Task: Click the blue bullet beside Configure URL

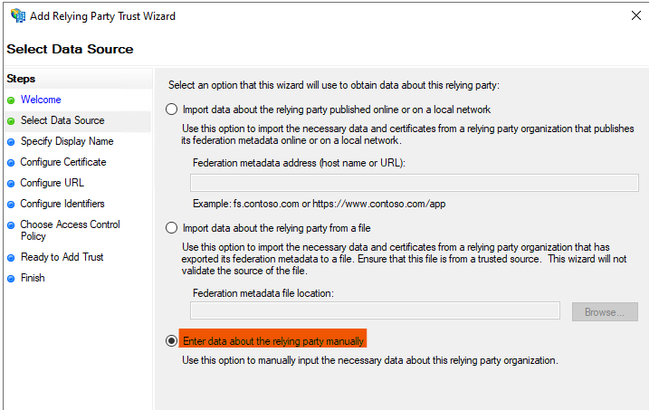Action: 11,183
